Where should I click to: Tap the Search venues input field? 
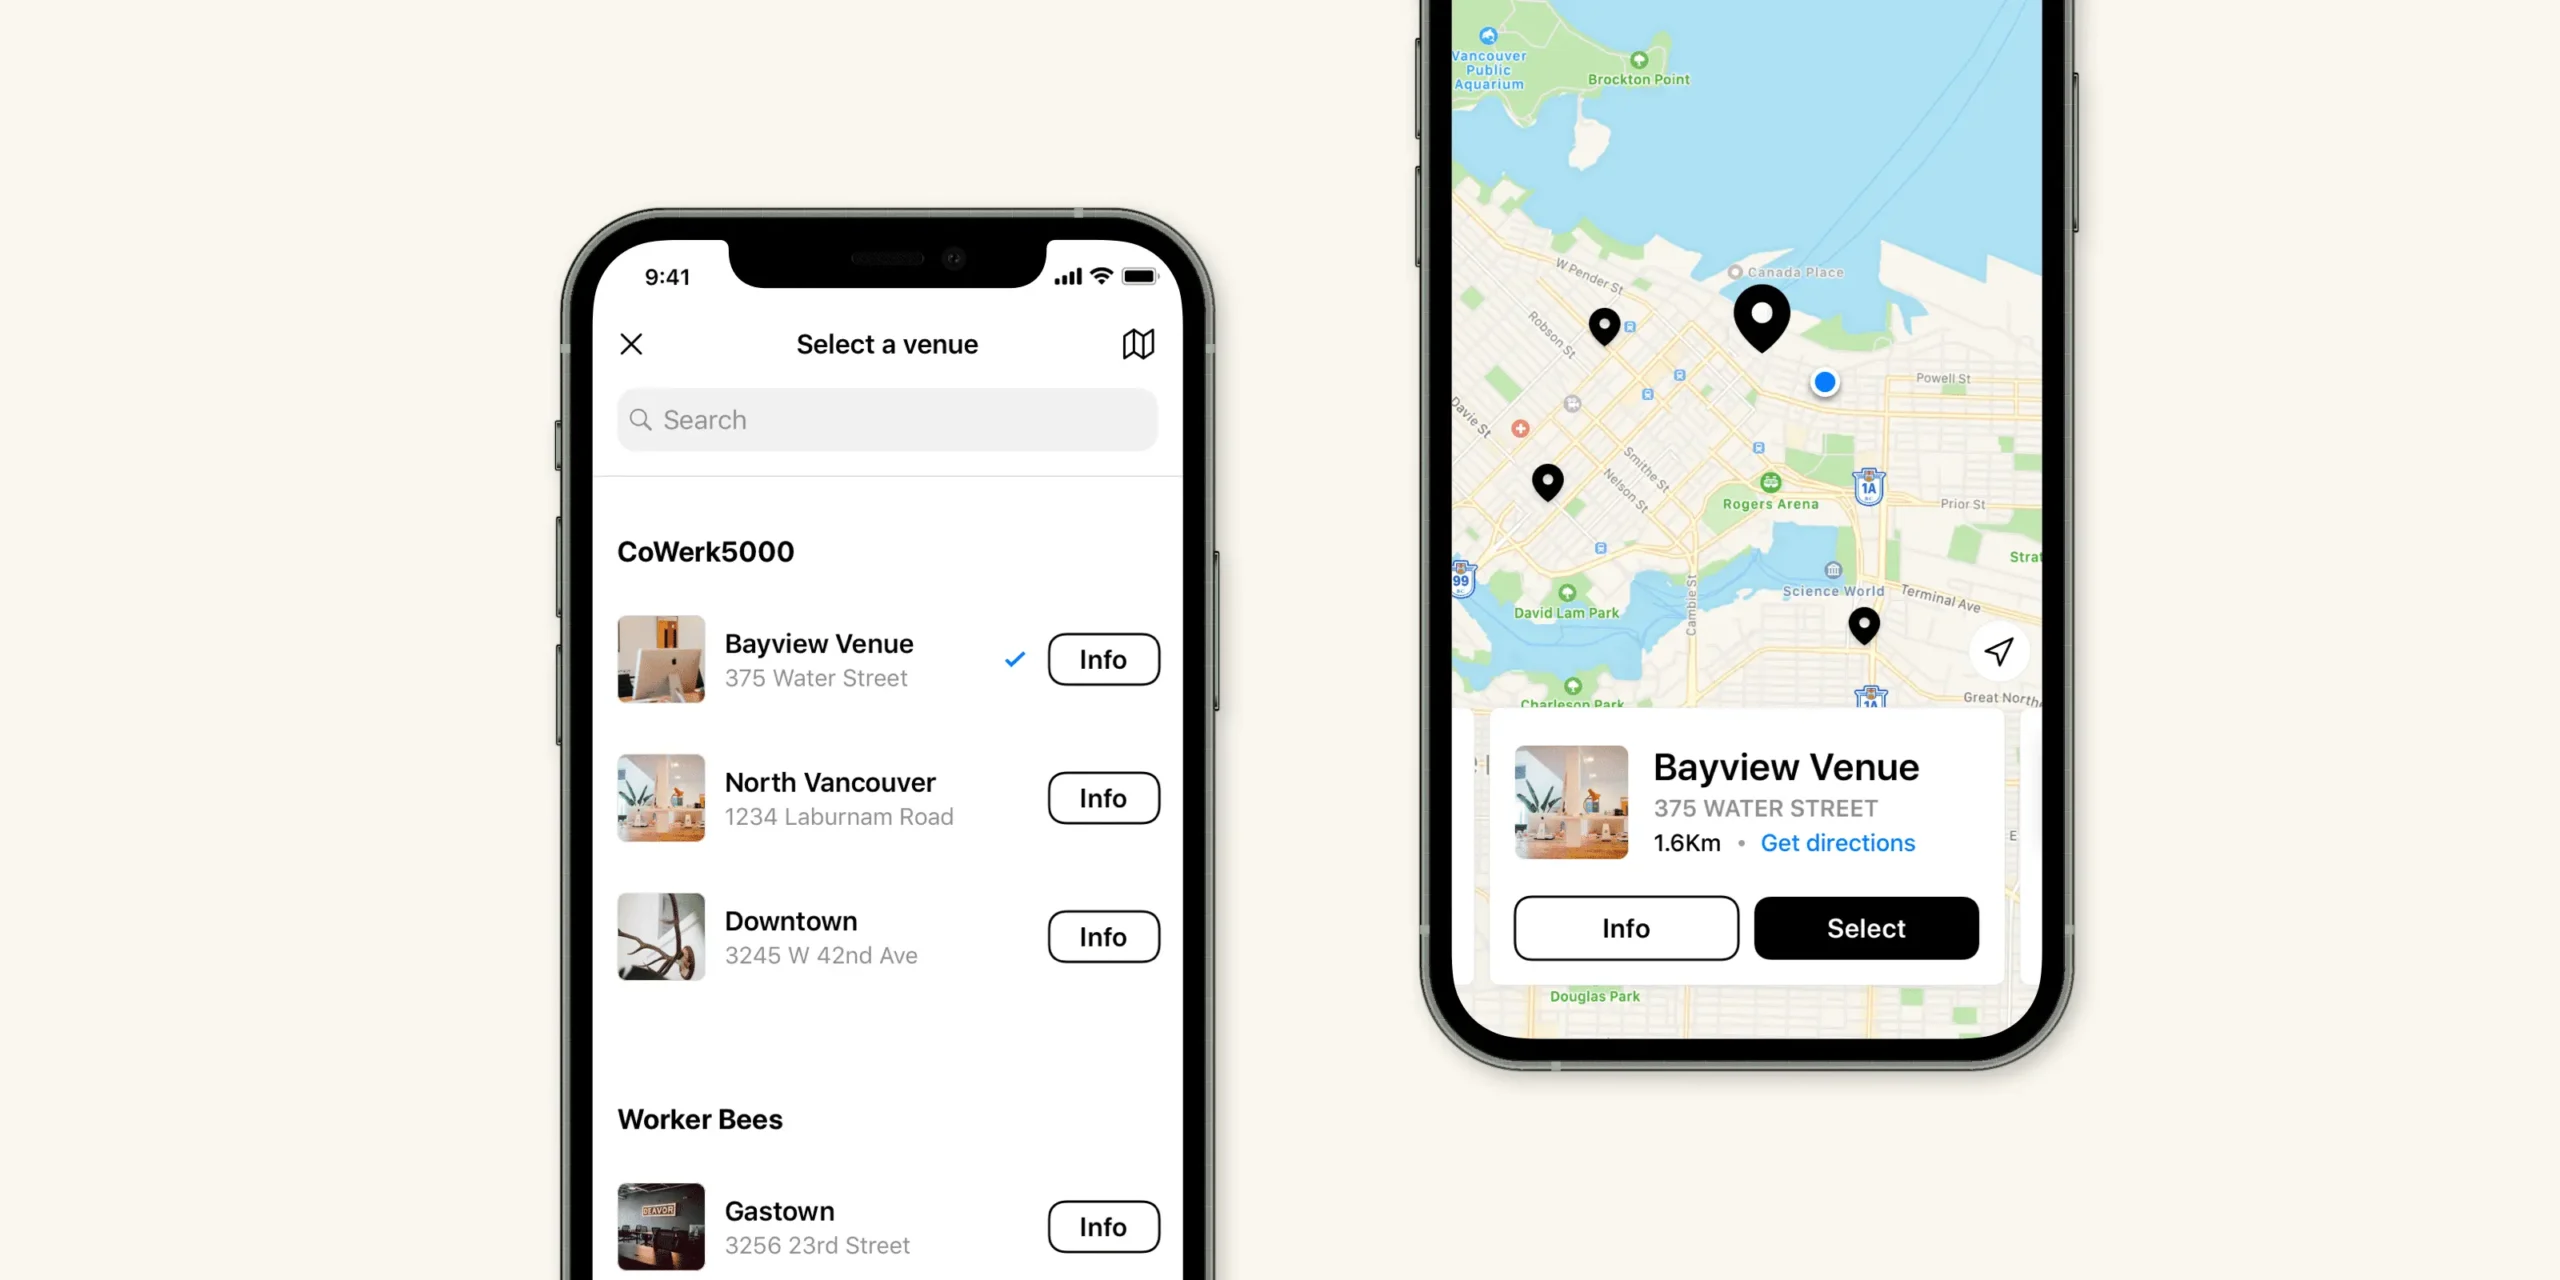[x=888, y=420]
